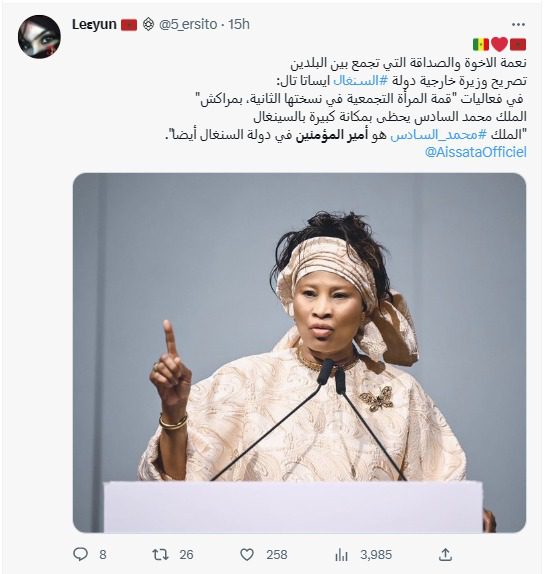Click the Leεyun display name

point(94,25)
